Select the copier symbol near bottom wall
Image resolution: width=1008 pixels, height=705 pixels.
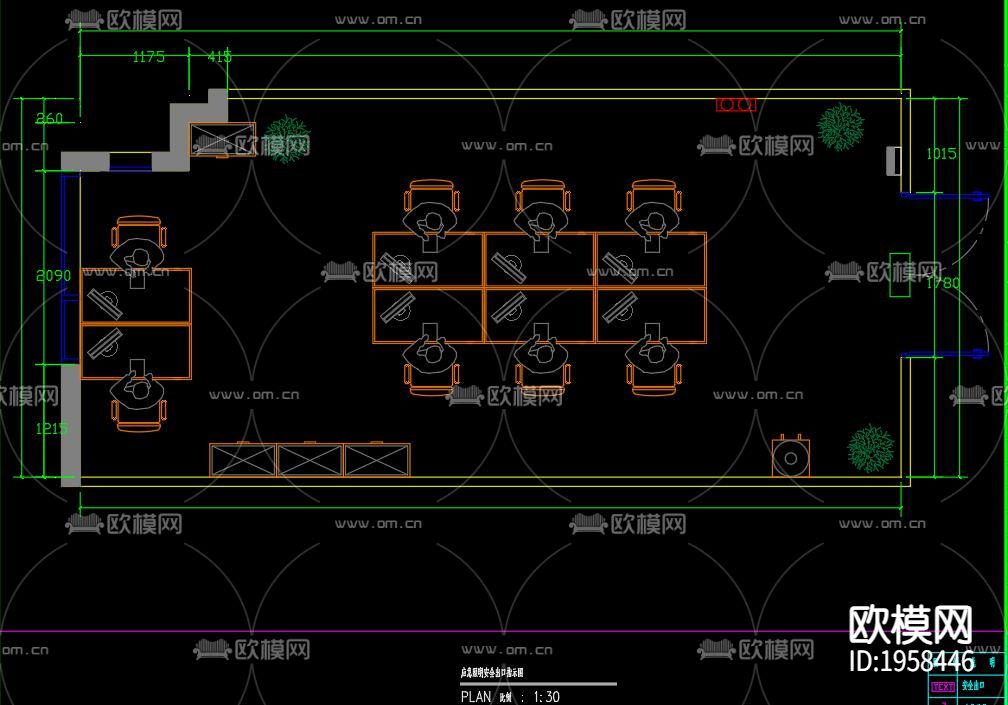click(x=791, y=456)
